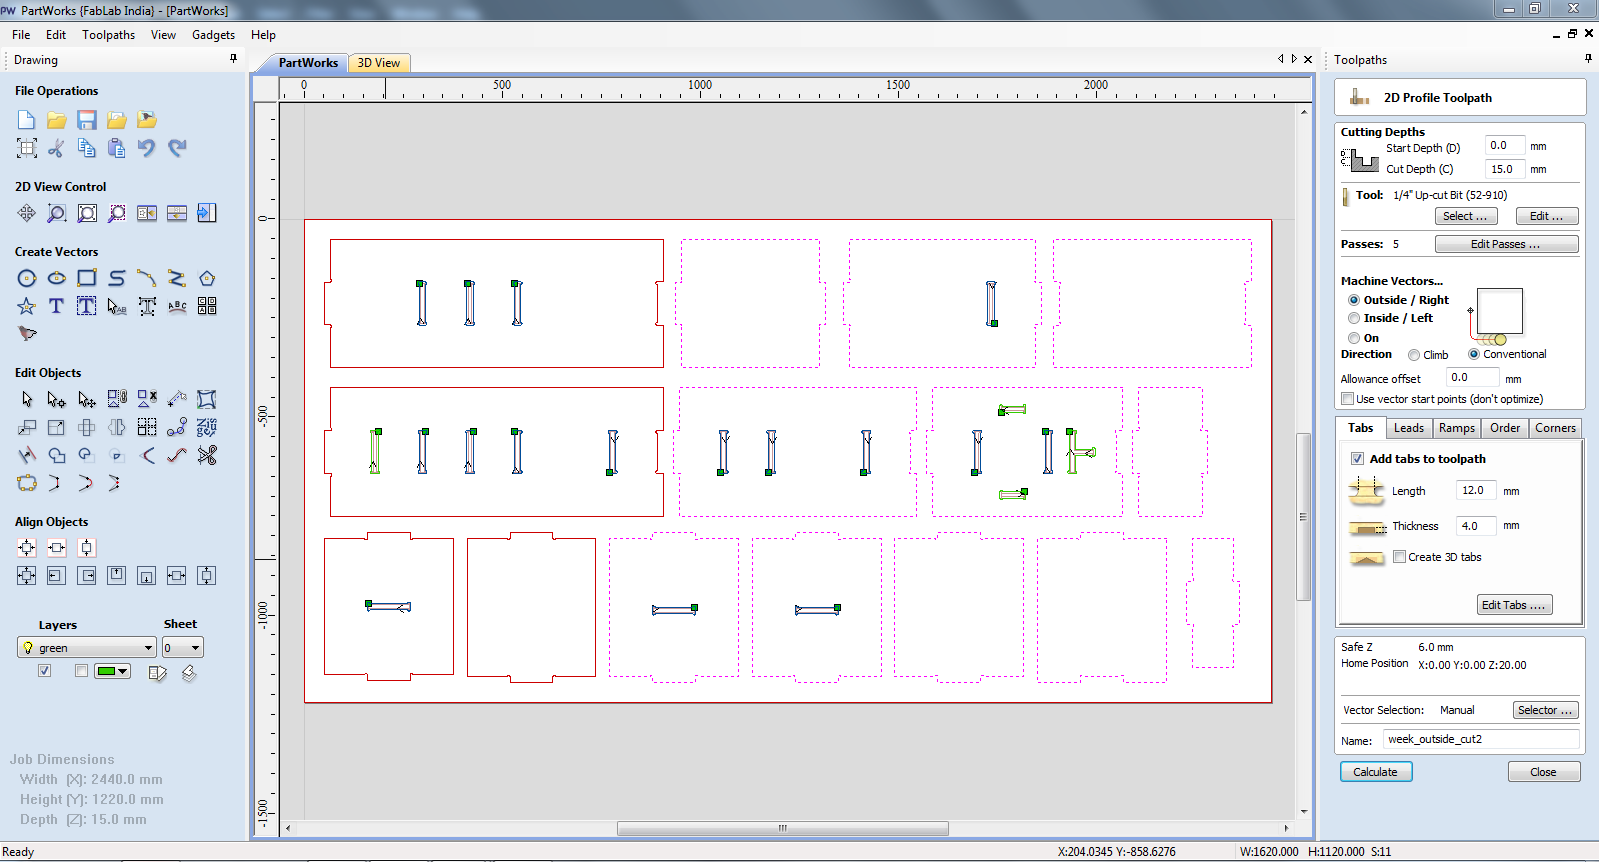1599x862 pixels.
Task: Click the toolpath Name field
Action: click(x=1481, y=739)
